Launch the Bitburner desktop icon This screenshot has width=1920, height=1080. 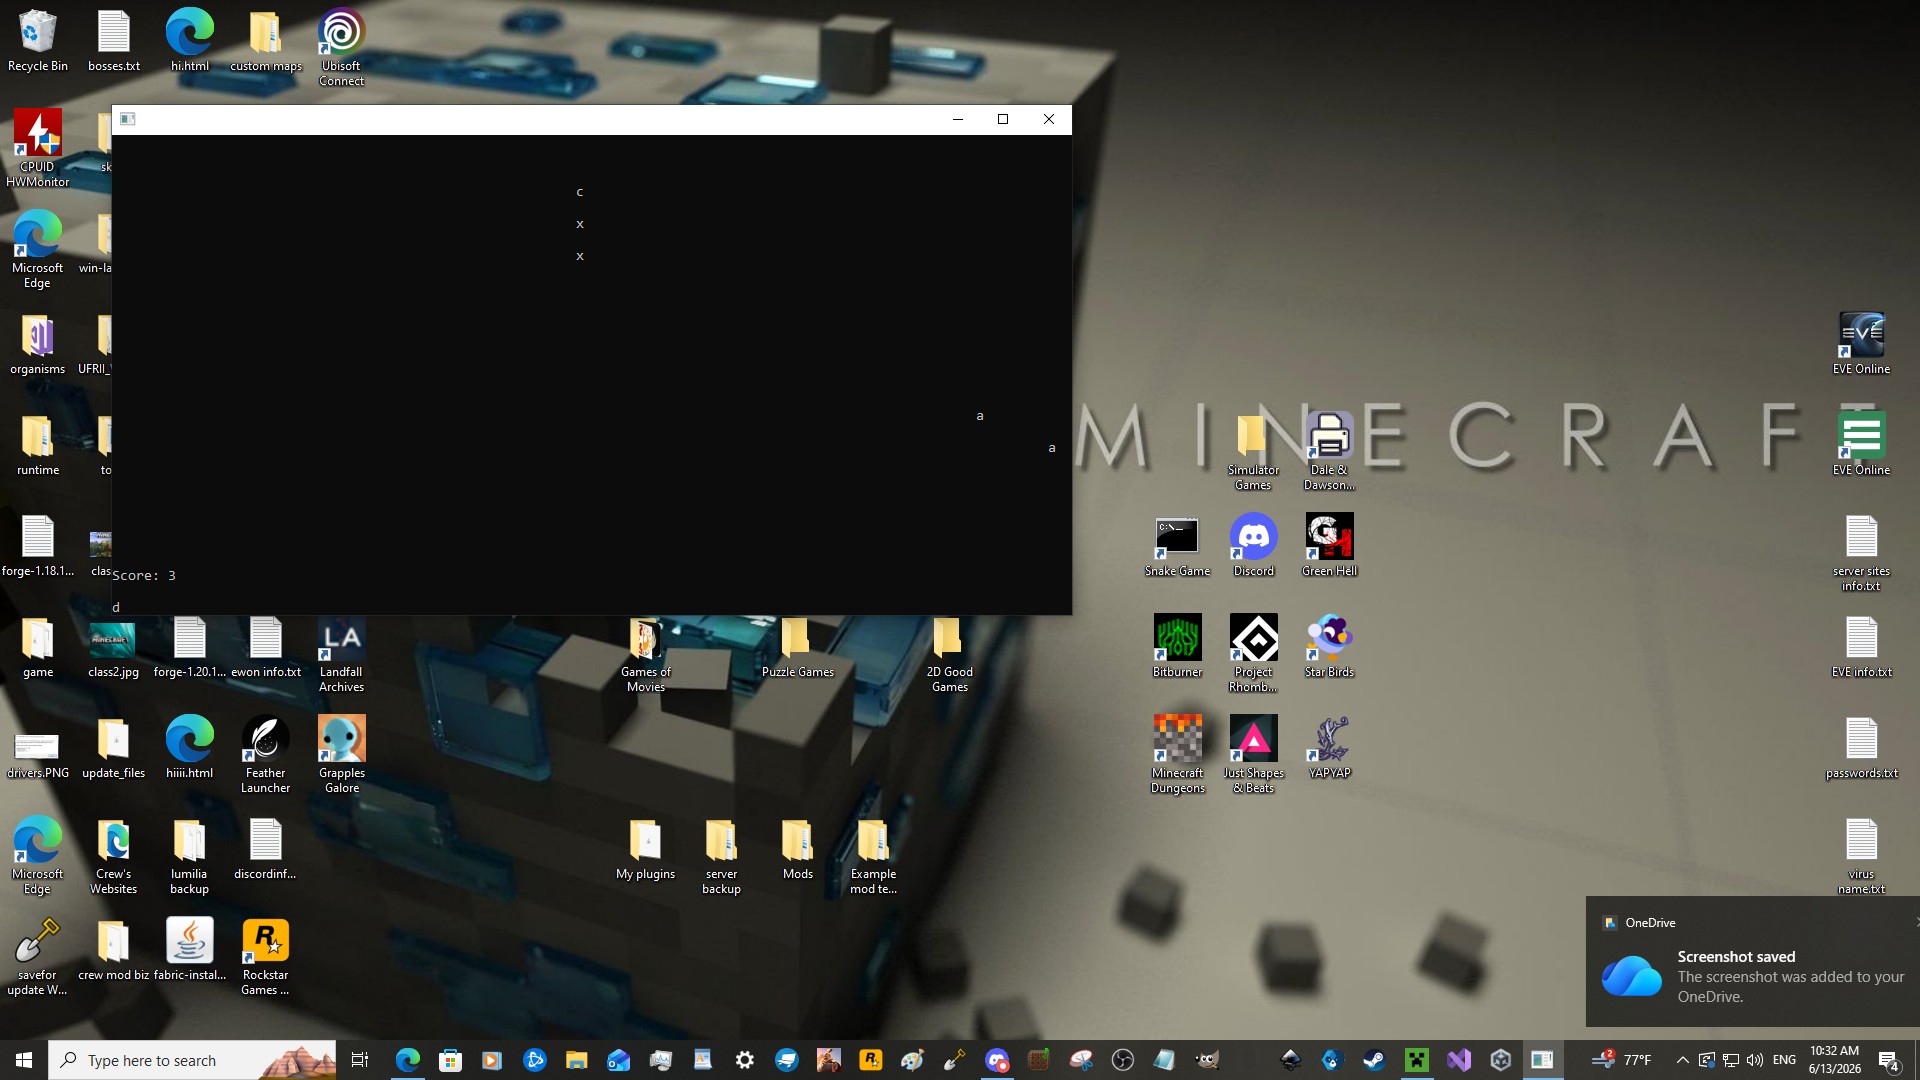click(x=1177, y=646)
